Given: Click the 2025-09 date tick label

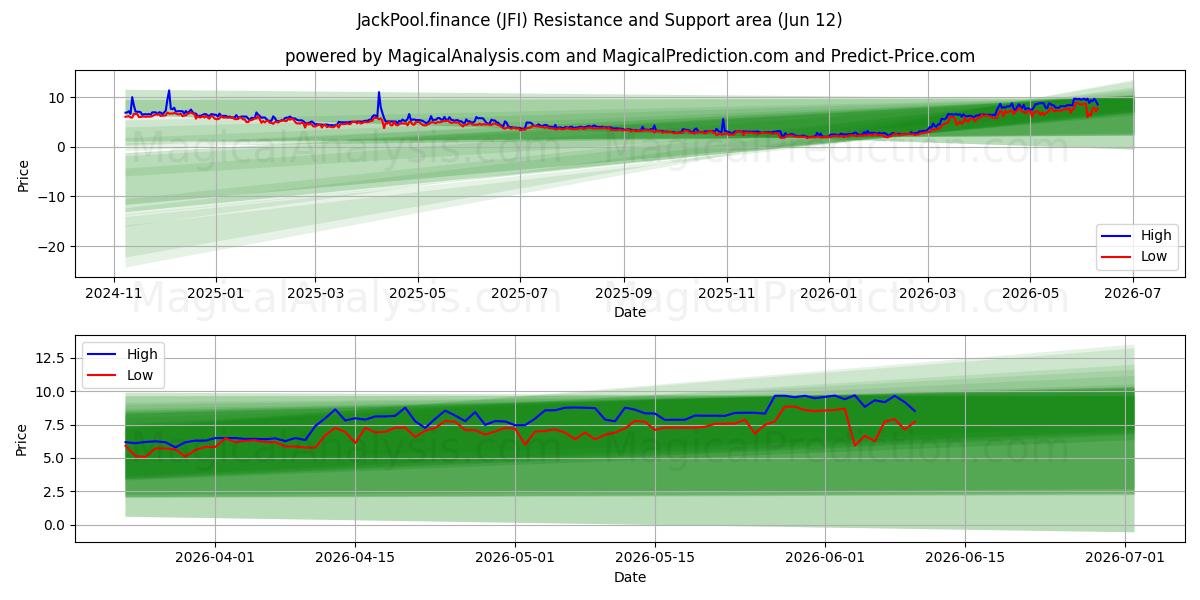Looking at the screenshot, I should [624, 294].
